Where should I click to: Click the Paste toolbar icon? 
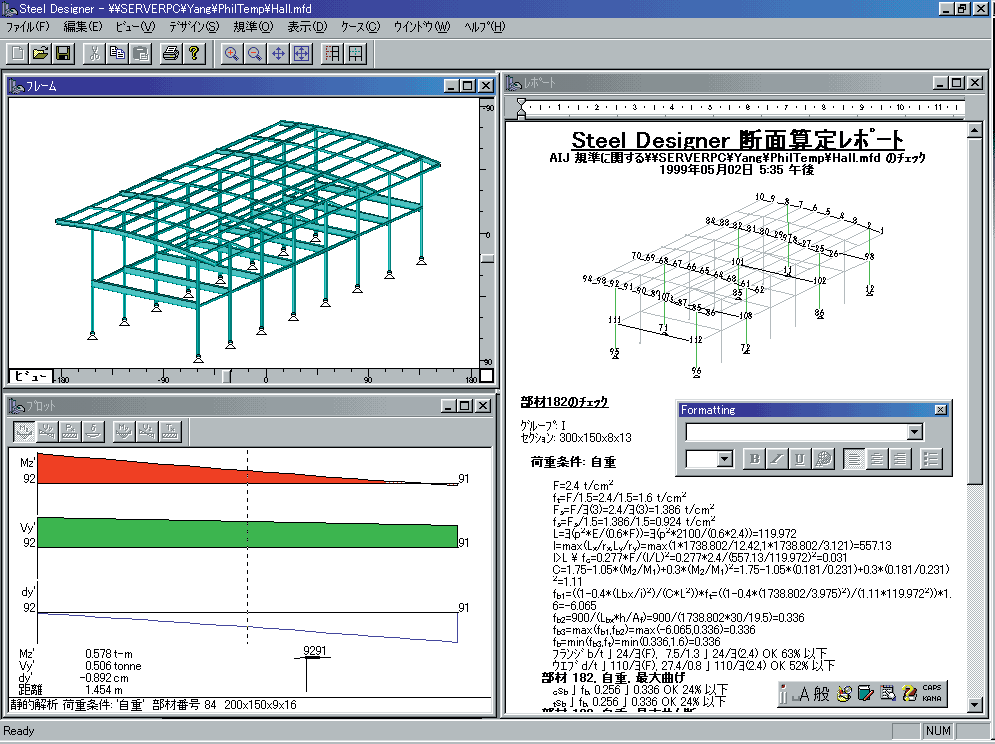(x=140, y=53)
